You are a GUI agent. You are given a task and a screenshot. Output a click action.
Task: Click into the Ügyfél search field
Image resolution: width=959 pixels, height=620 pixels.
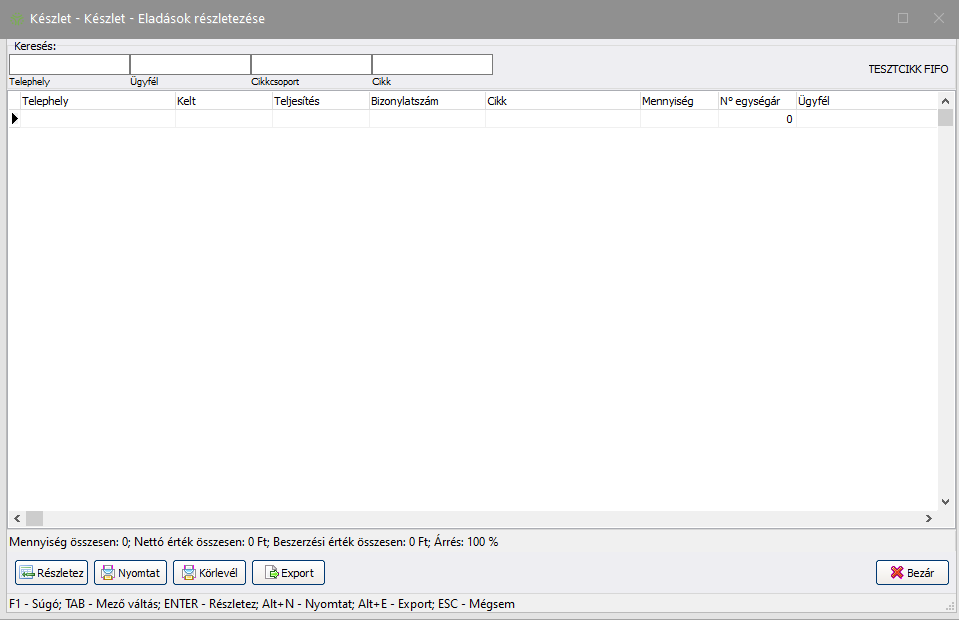190,65
